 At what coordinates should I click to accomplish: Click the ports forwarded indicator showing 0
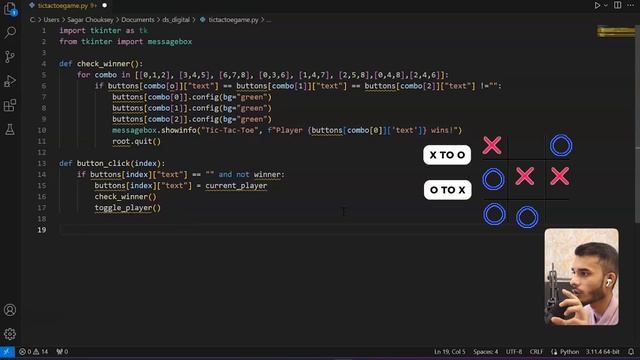click(x=62, y=351)
